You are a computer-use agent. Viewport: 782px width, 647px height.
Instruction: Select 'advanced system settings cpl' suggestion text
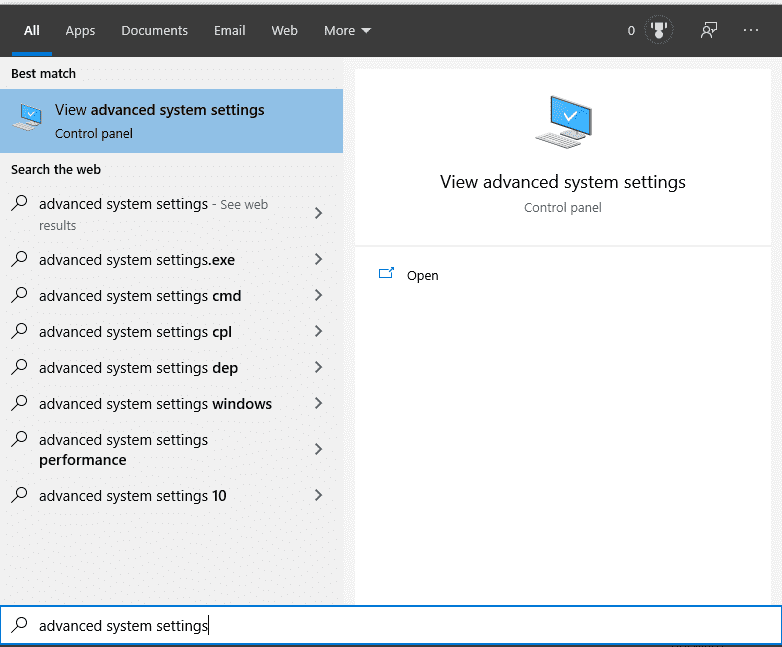[x=135, y=332]
